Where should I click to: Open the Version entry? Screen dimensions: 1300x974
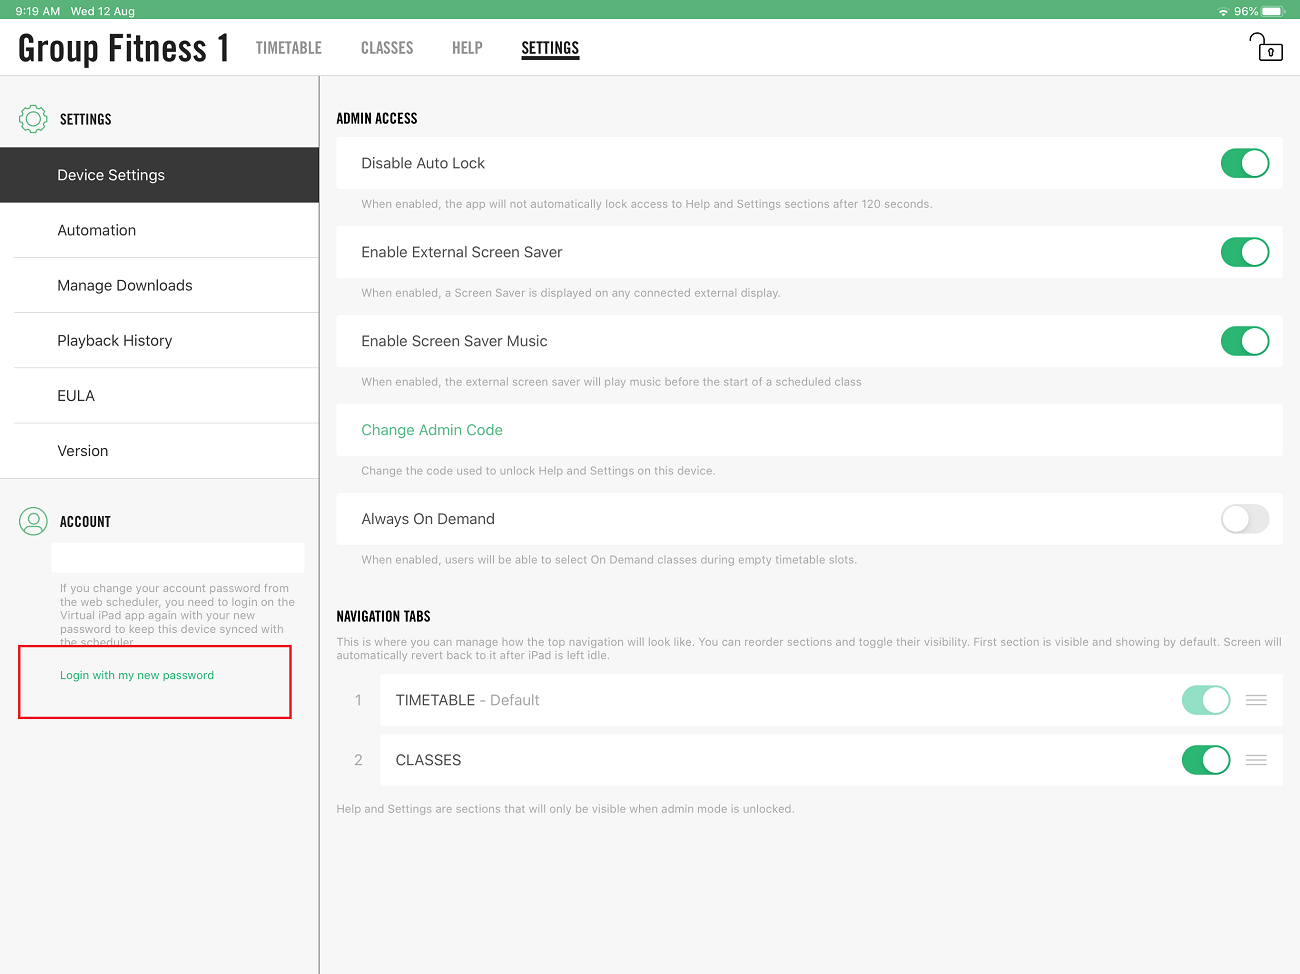(159, 451)
